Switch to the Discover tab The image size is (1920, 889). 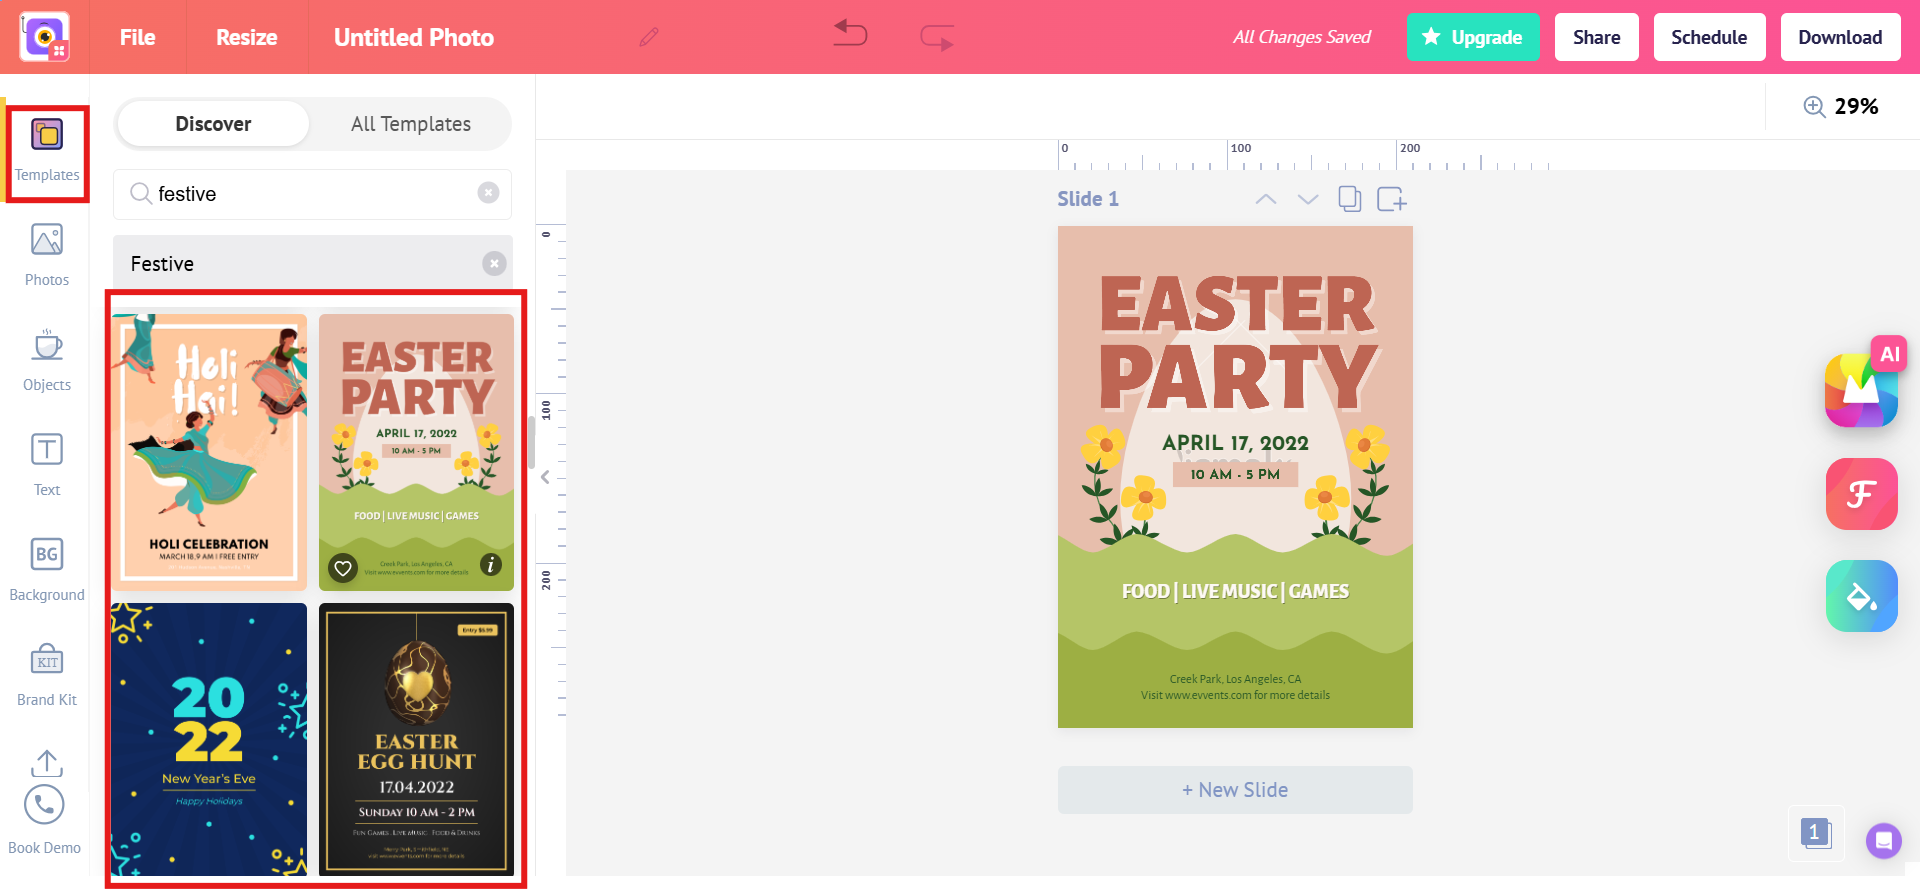[x=213, y=124]
